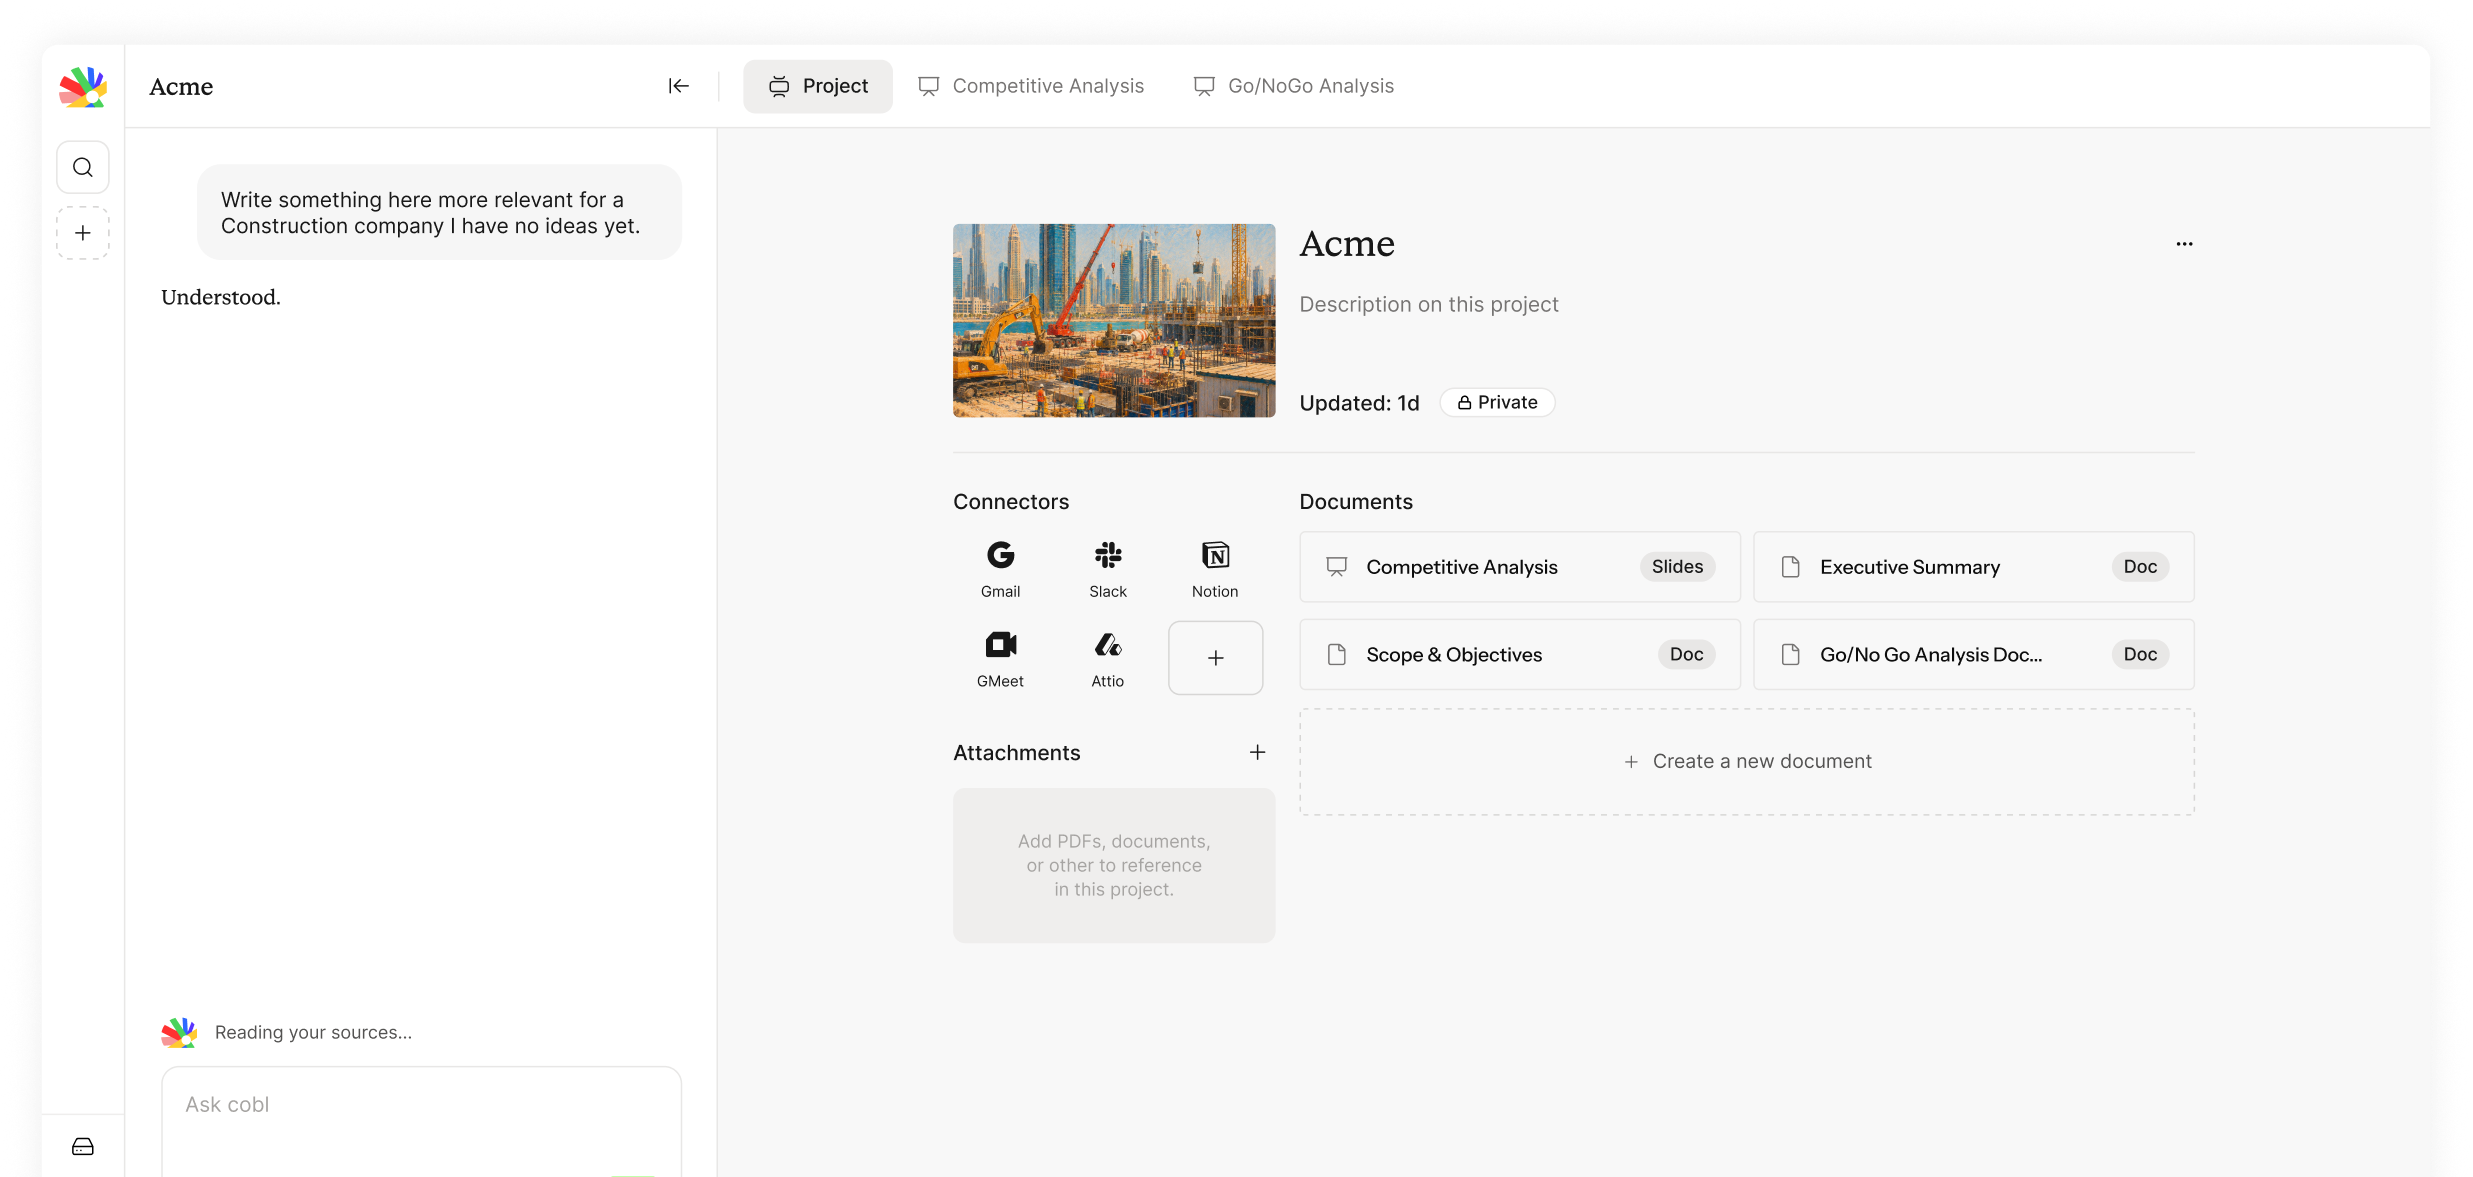Click the Slides badge on Competitive Analysis
2473x1177 pixels.
(x=1677, y=567)
